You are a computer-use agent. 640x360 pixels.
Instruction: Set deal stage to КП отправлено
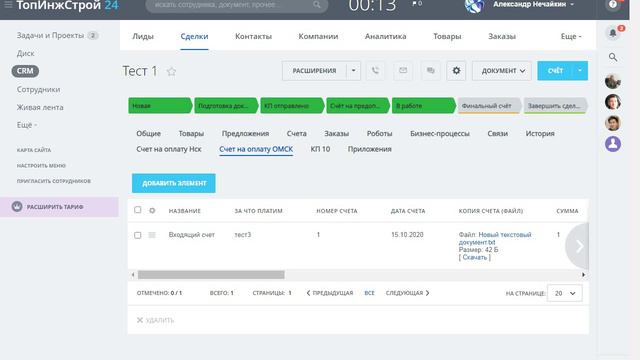click(x=291, y=106)
